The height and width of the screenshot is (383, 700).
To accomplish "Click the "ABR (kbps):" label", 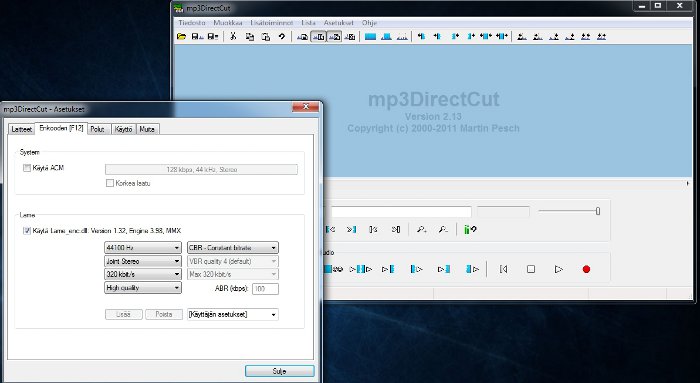I will [x=231, y=289].
